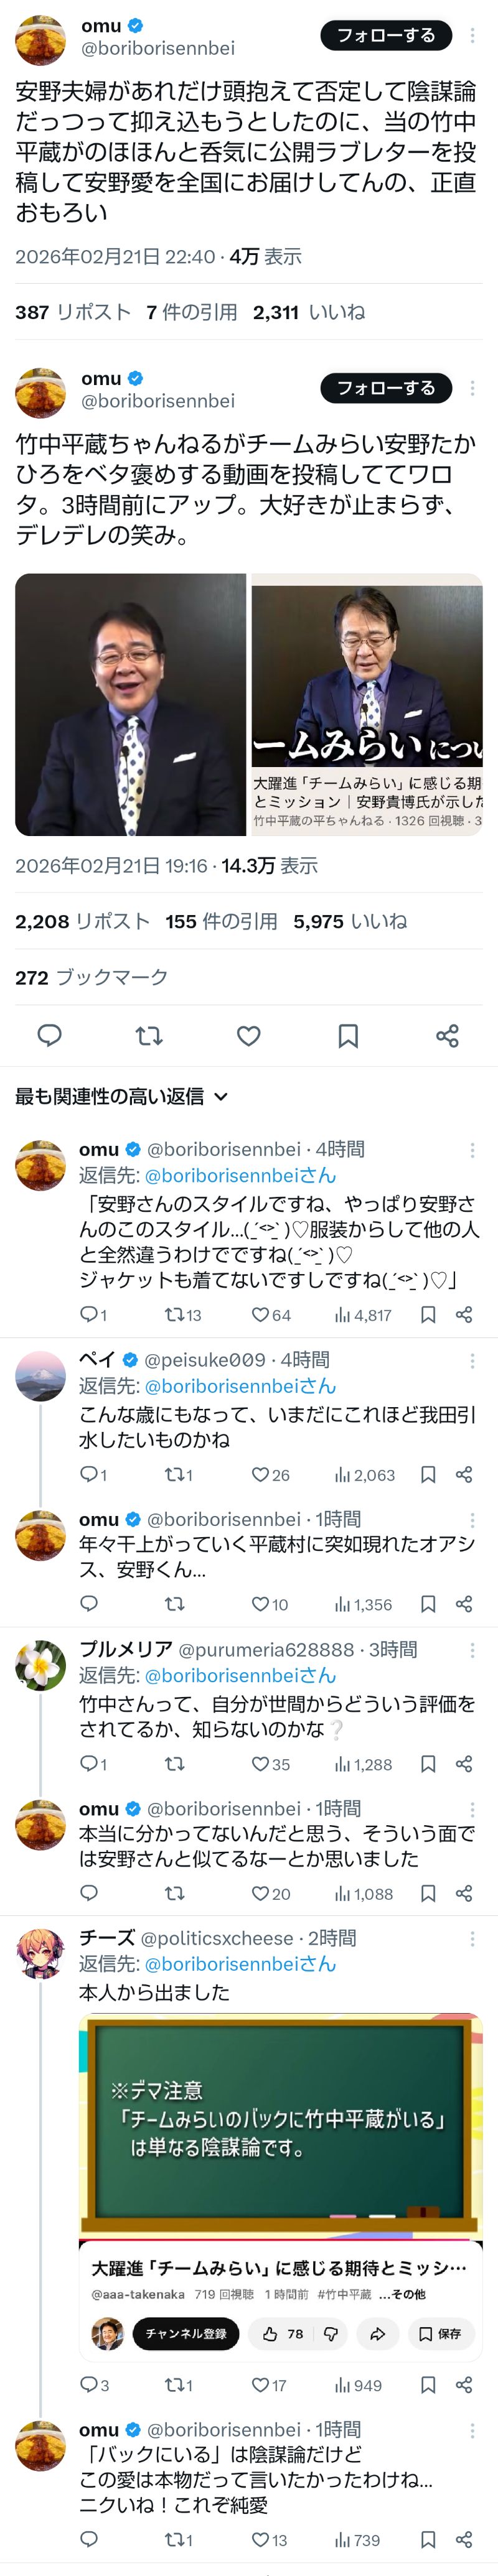The width and height of the screenshot is (498, 2576).
Task: Bookmark チーズ's reply
Action: tap(428, 2385)
